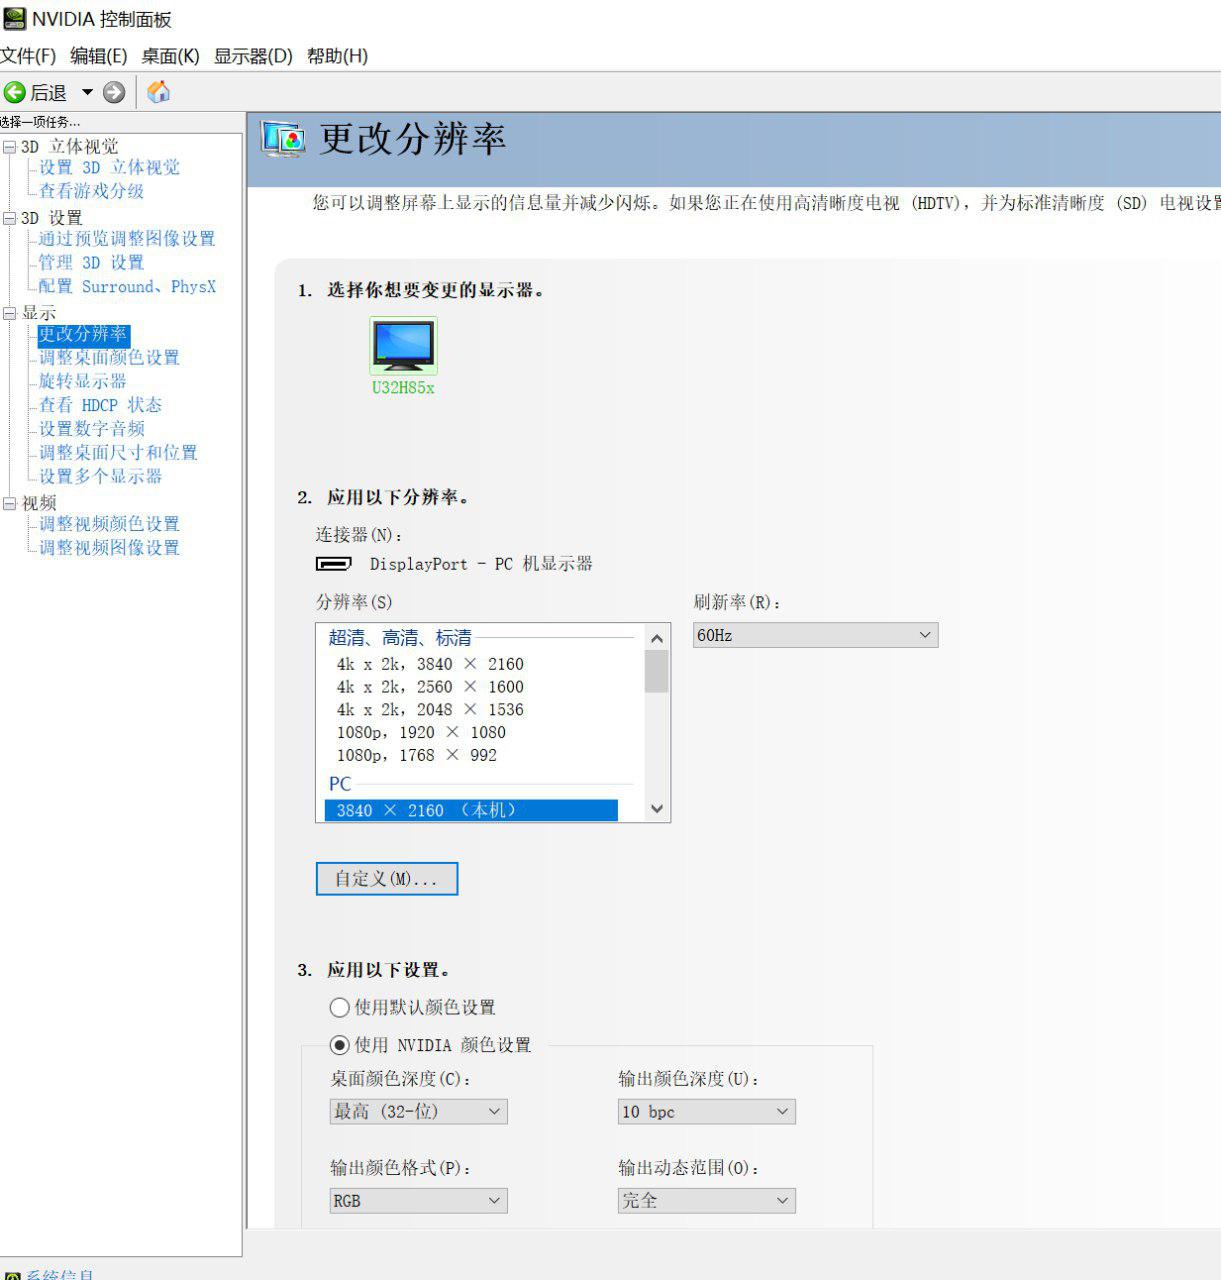
Task: Select resolution 4k x 2k, 3840 × 2160
Action: [x=430, y=664]
